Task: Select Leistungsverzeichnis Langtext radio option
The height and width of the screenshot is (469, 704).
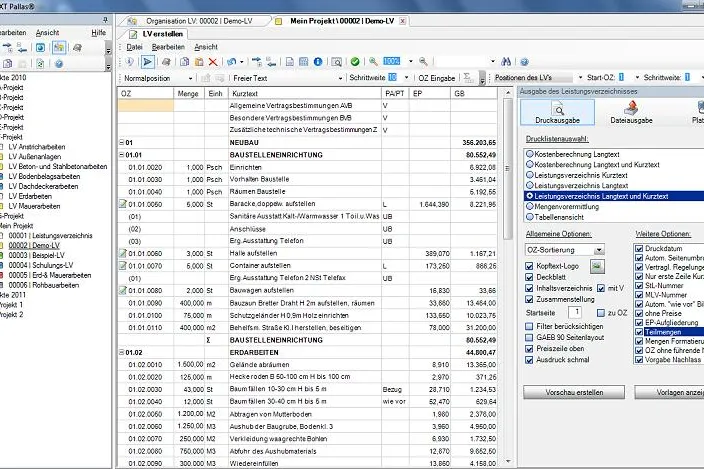Action: (x=530, y=185)
